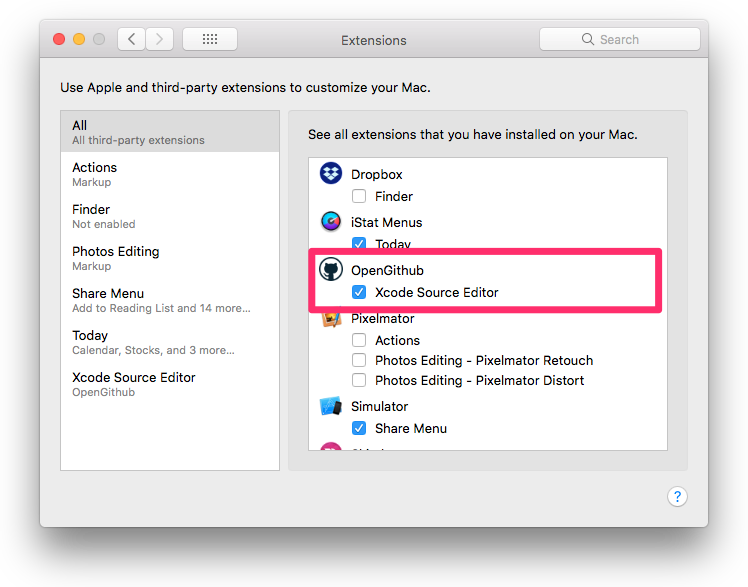
Task: Click 'Add to Reading List and 14 more...' text
Action: pyautogui.click(x=161, y=308)
